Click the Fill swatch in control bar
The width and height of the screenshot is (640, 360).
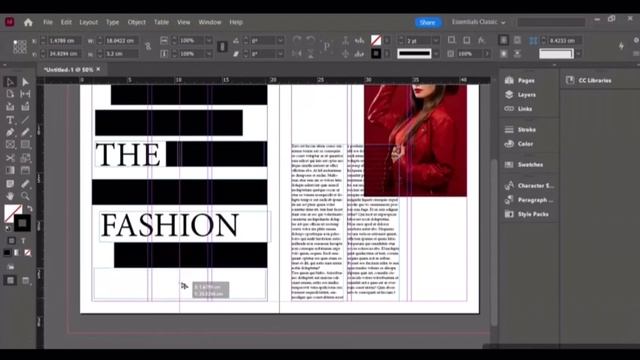376,40
